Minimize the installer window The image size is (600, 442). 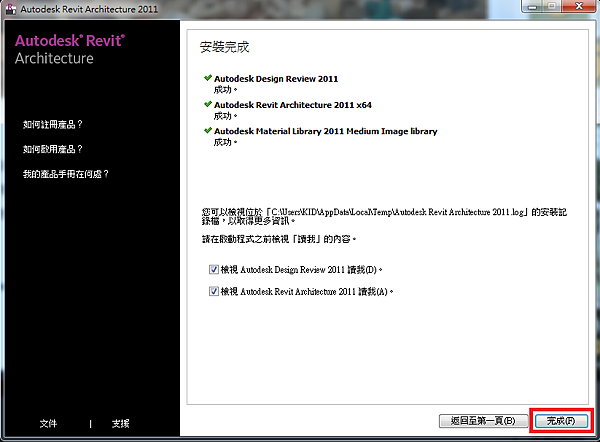click(x=532, y=6)
